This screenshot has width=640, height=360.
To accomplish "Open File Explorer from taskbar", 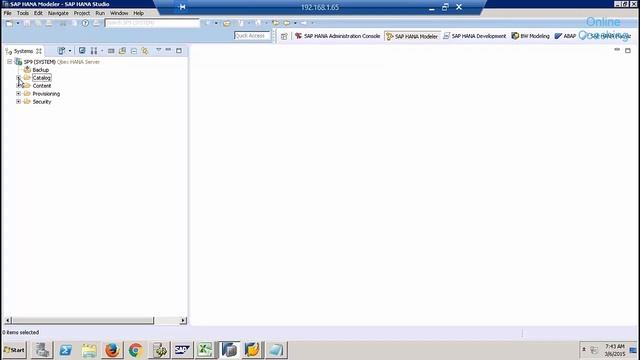I will click(89, 350).
